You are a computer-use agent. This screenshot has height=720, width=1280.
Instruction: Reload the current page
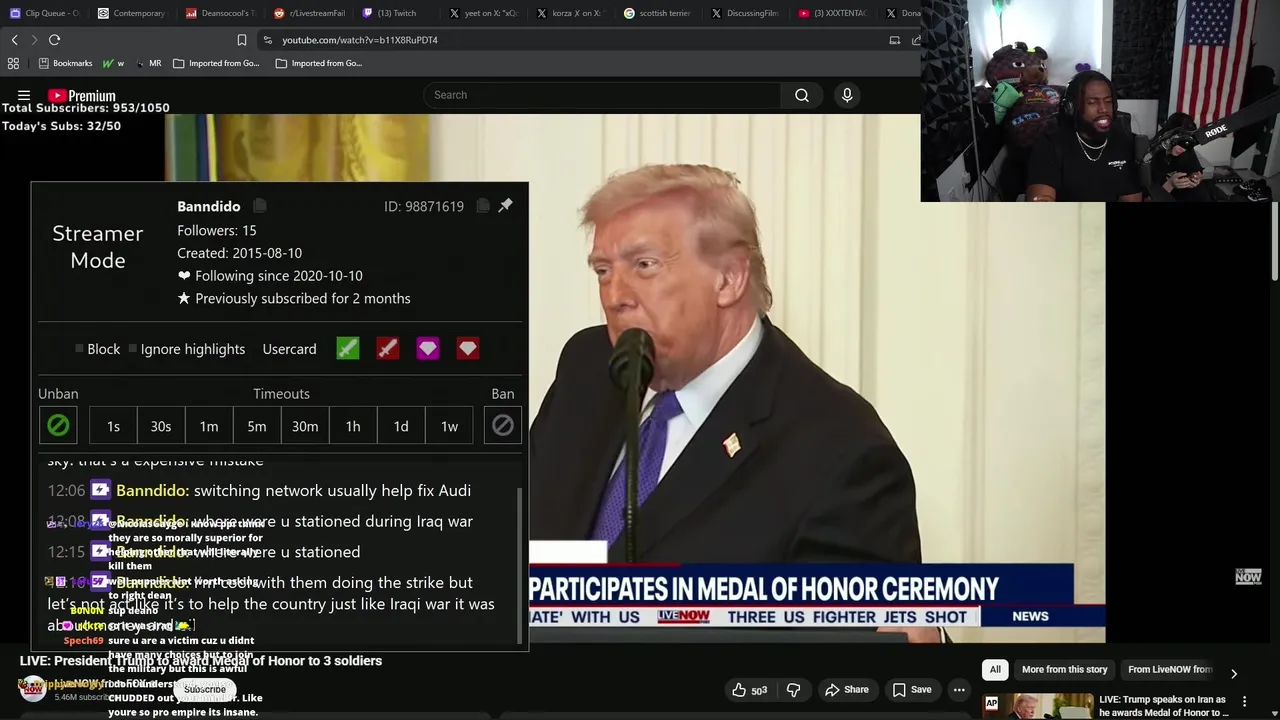click(54, 40)
